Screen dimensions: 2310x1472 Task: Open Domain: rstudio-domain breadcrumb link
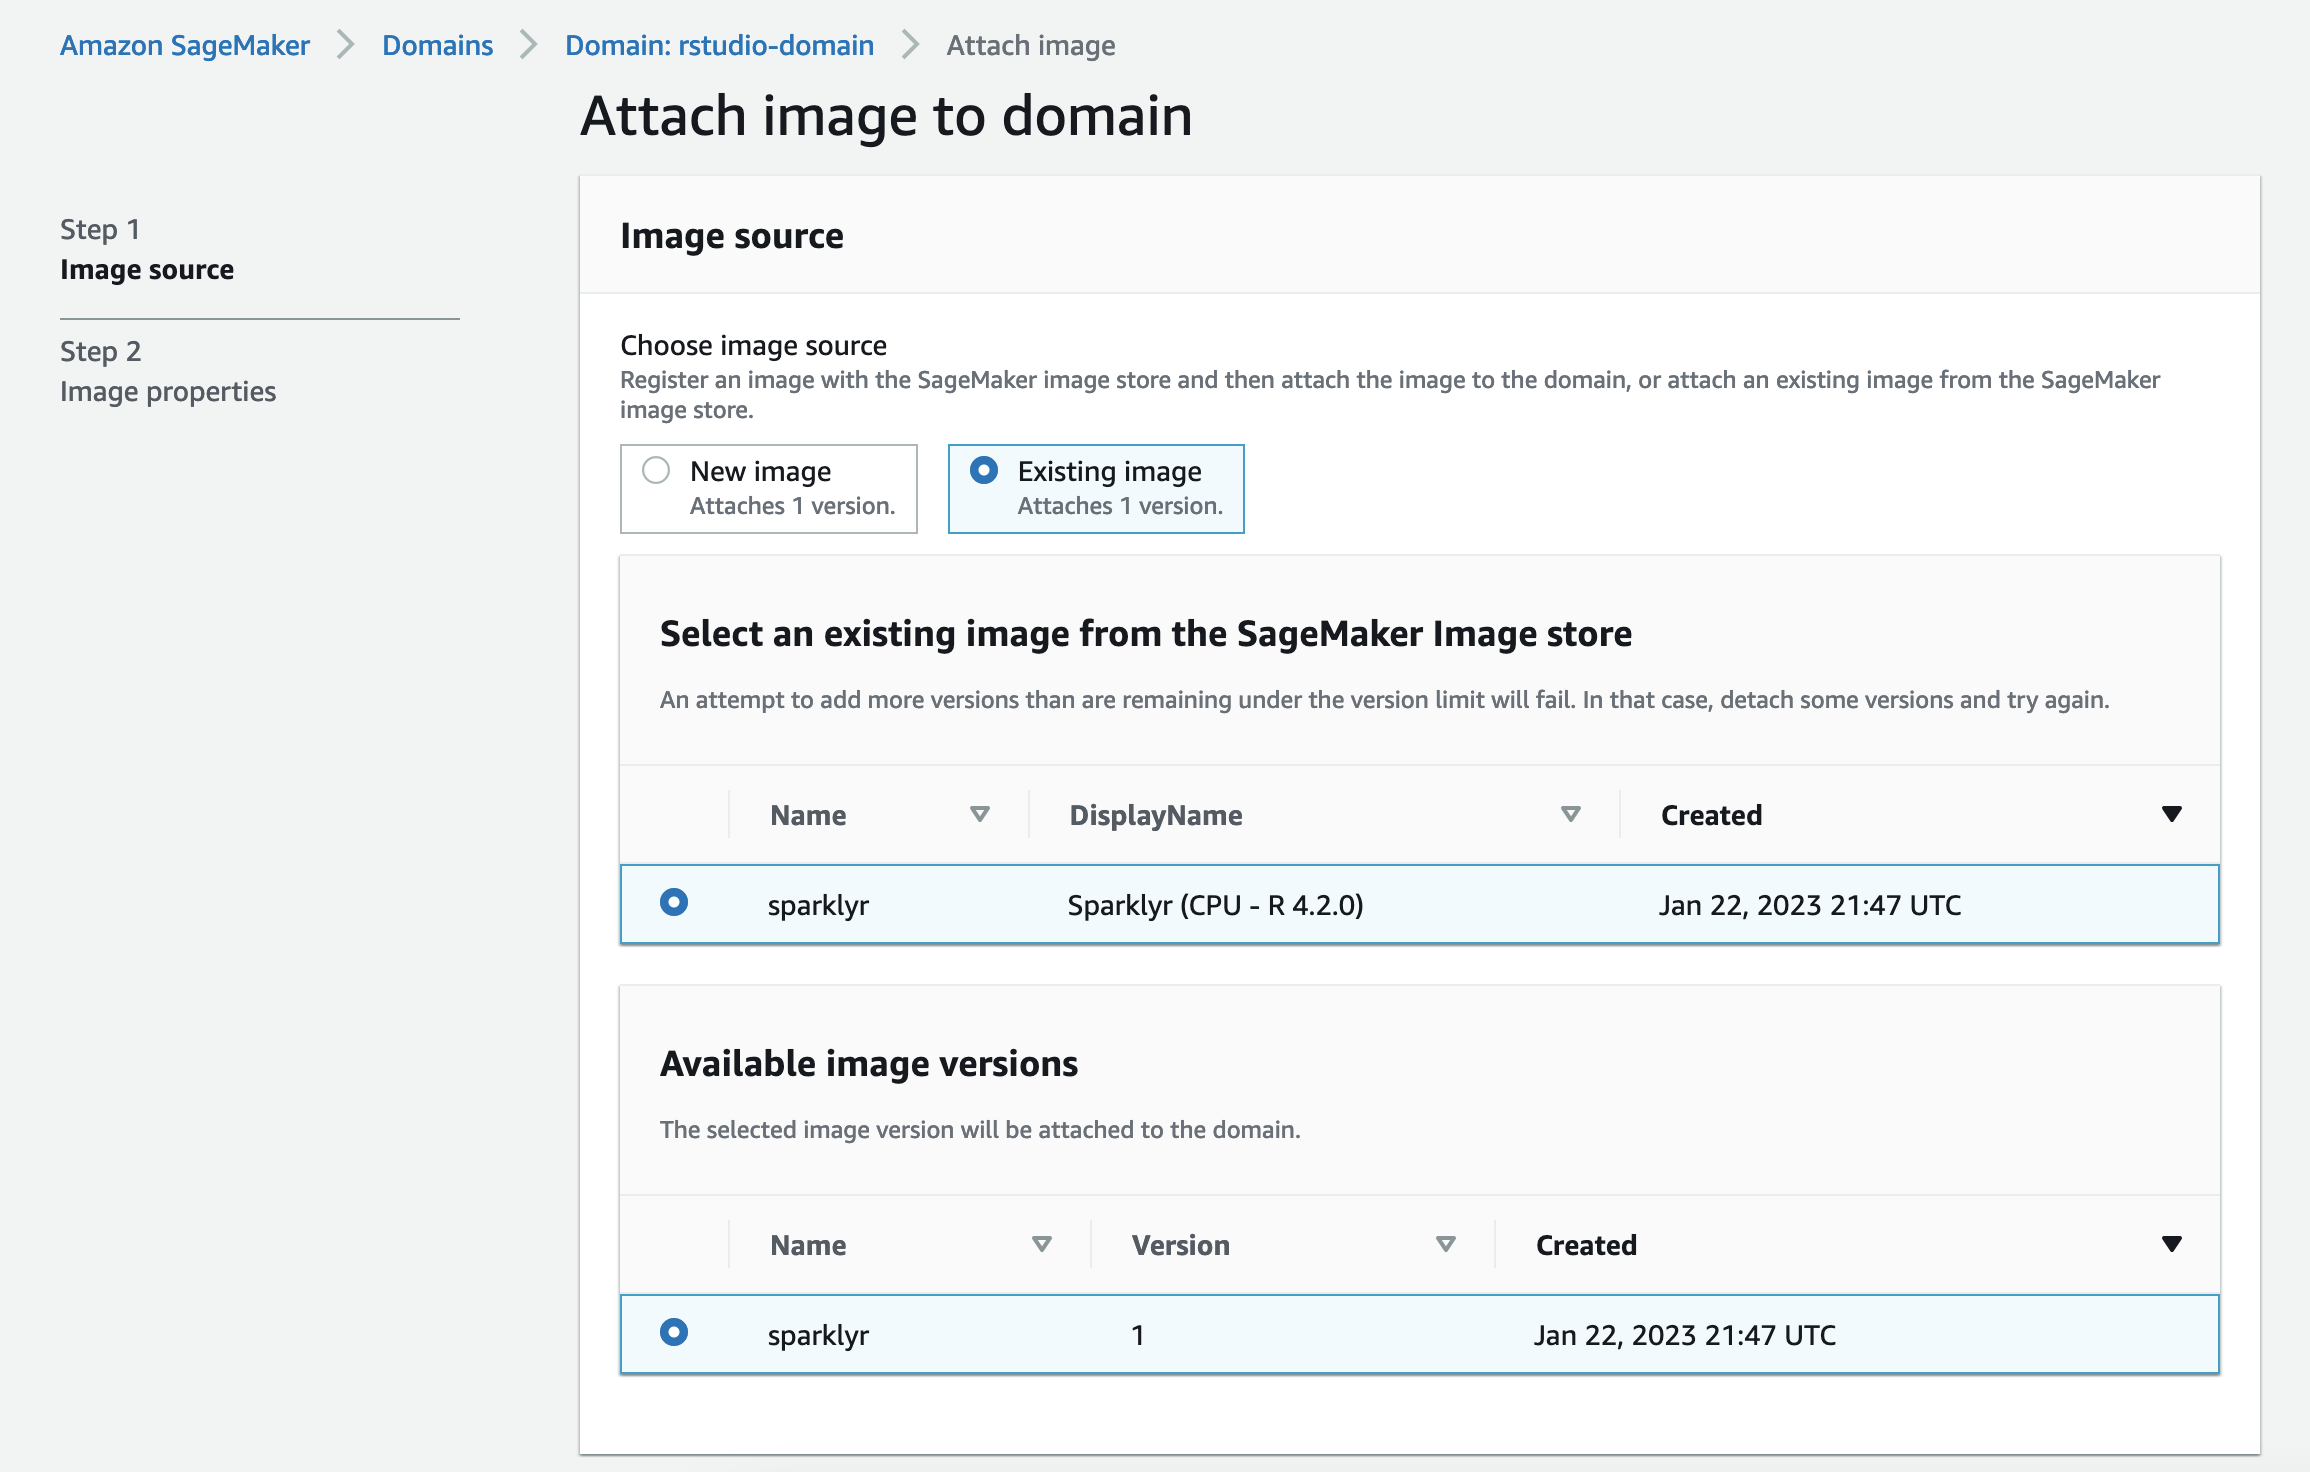719,45
